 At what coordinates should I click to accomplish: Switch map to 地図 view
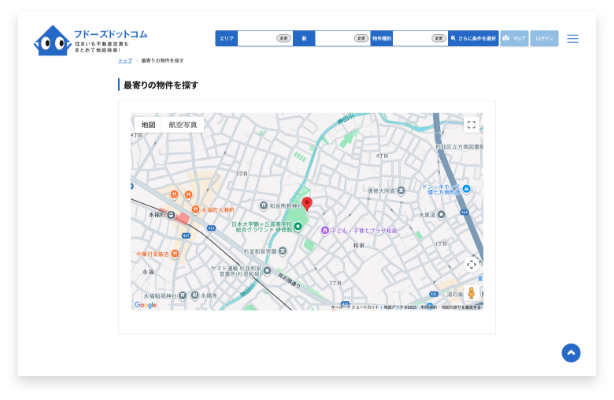tap(148, 125)
